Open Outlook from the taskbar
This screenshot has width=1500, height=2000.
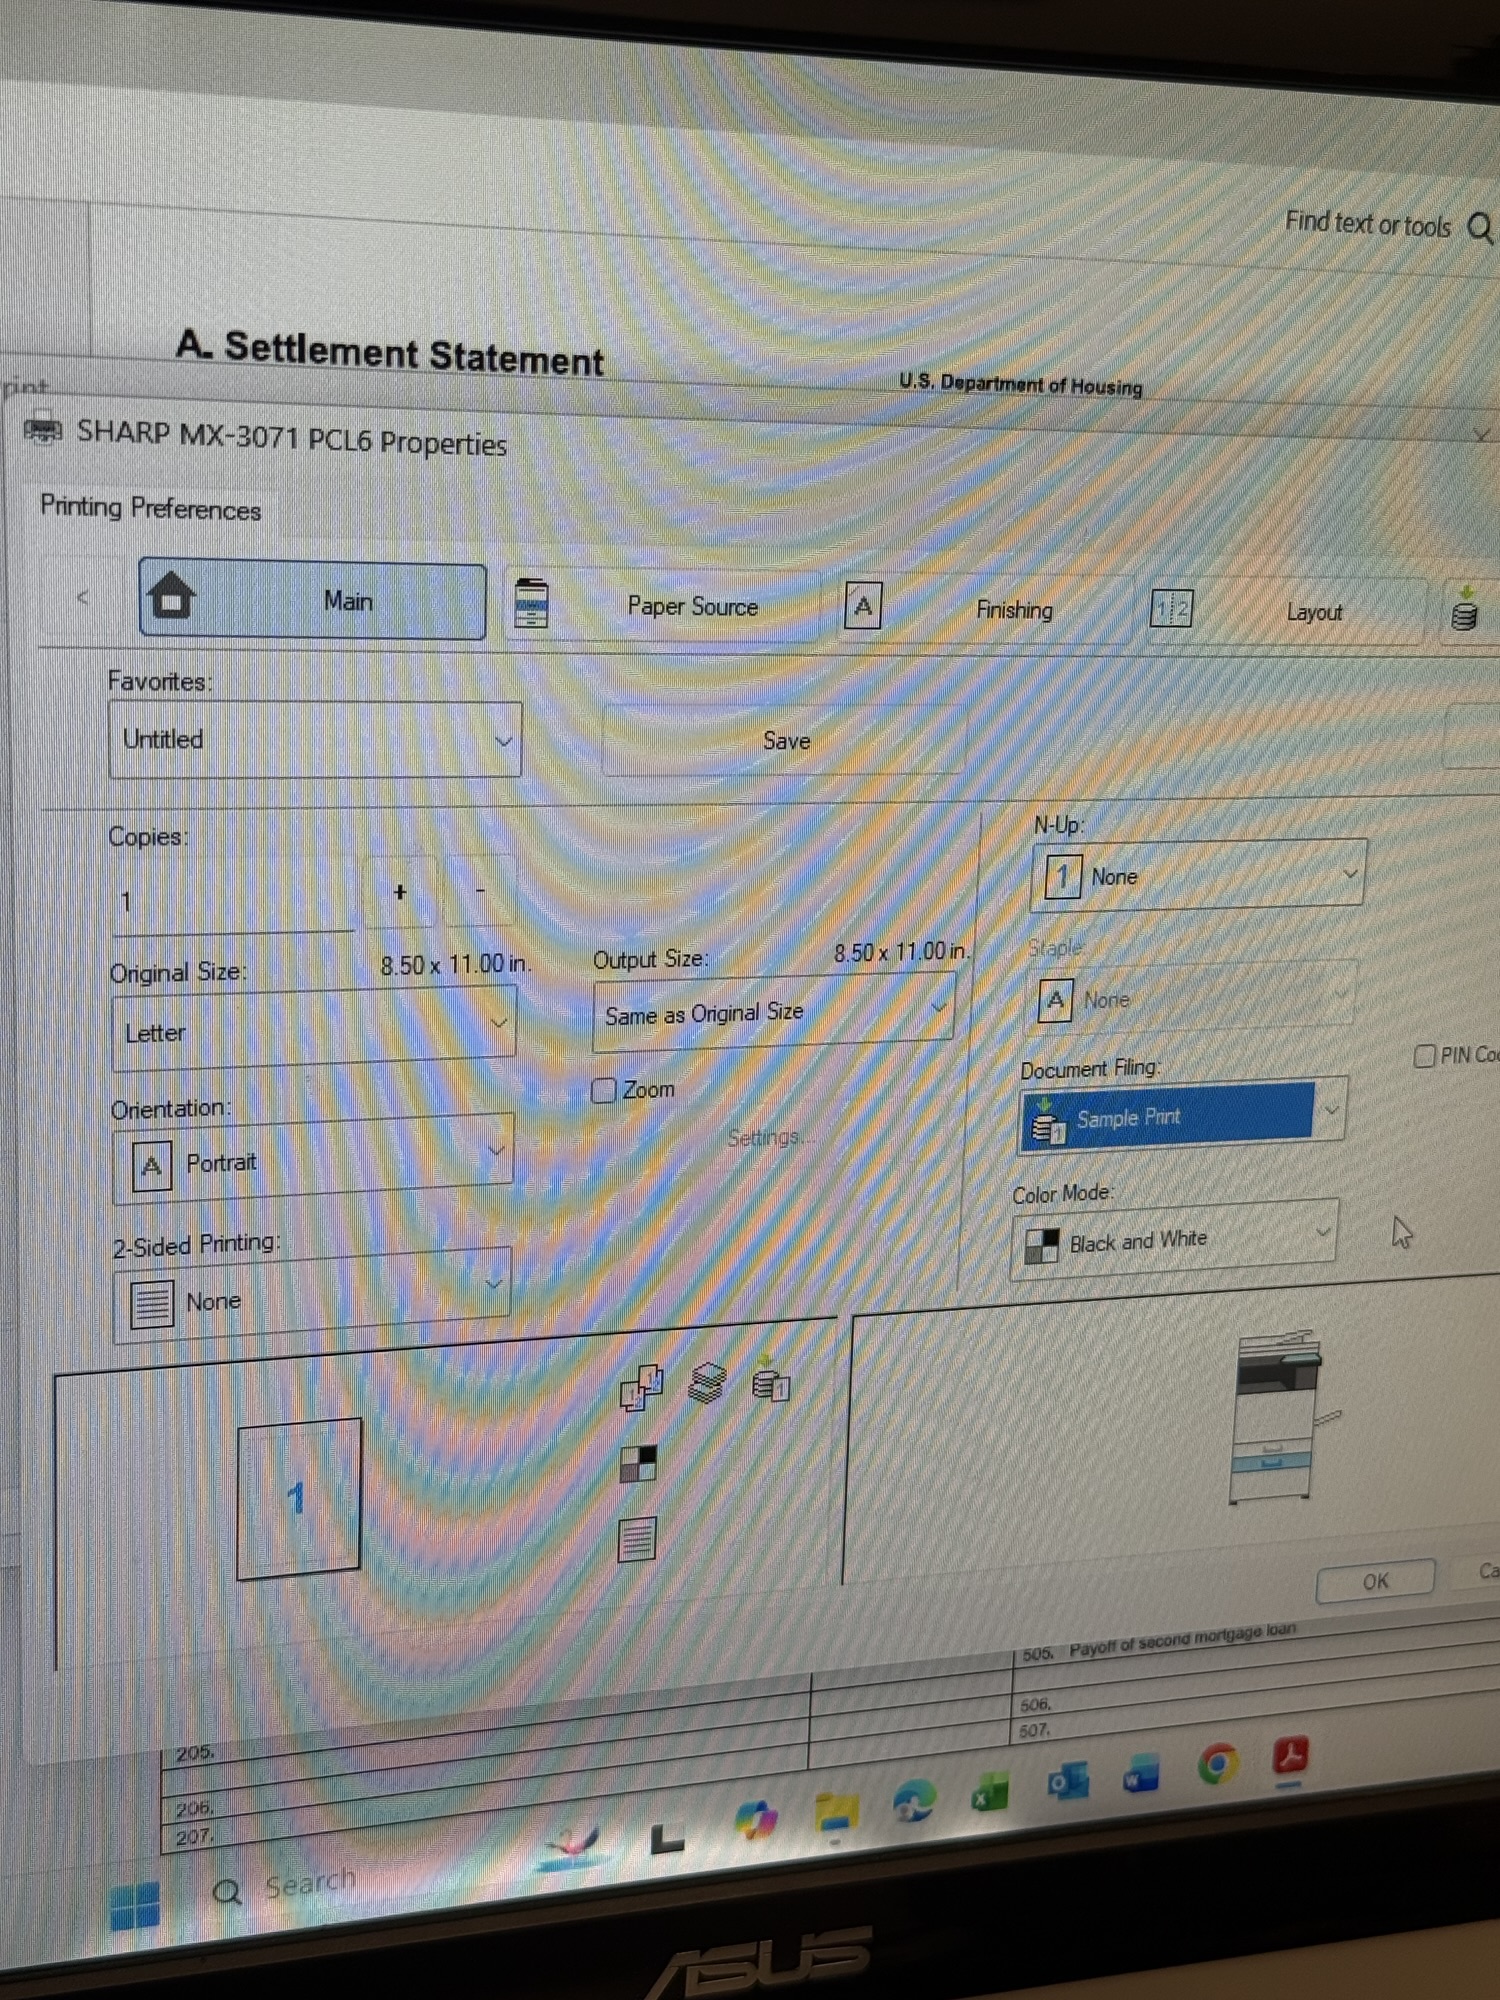click(1067, 1783)
